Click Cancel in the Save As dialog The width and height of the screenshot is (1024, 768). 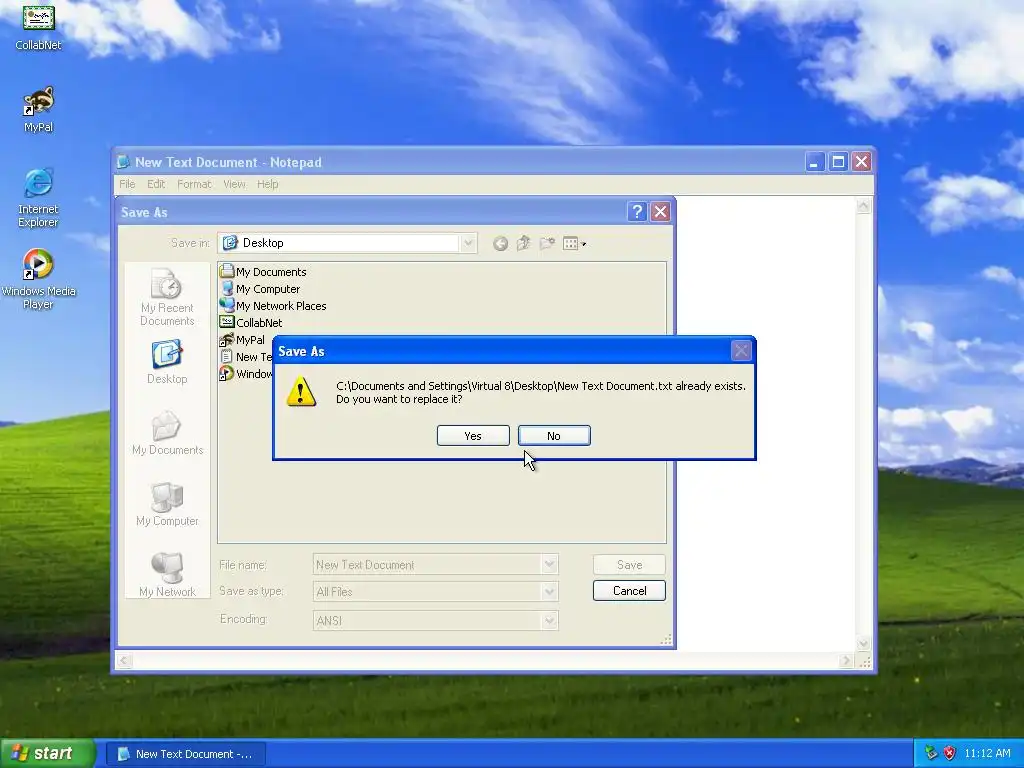pos(630,590)
